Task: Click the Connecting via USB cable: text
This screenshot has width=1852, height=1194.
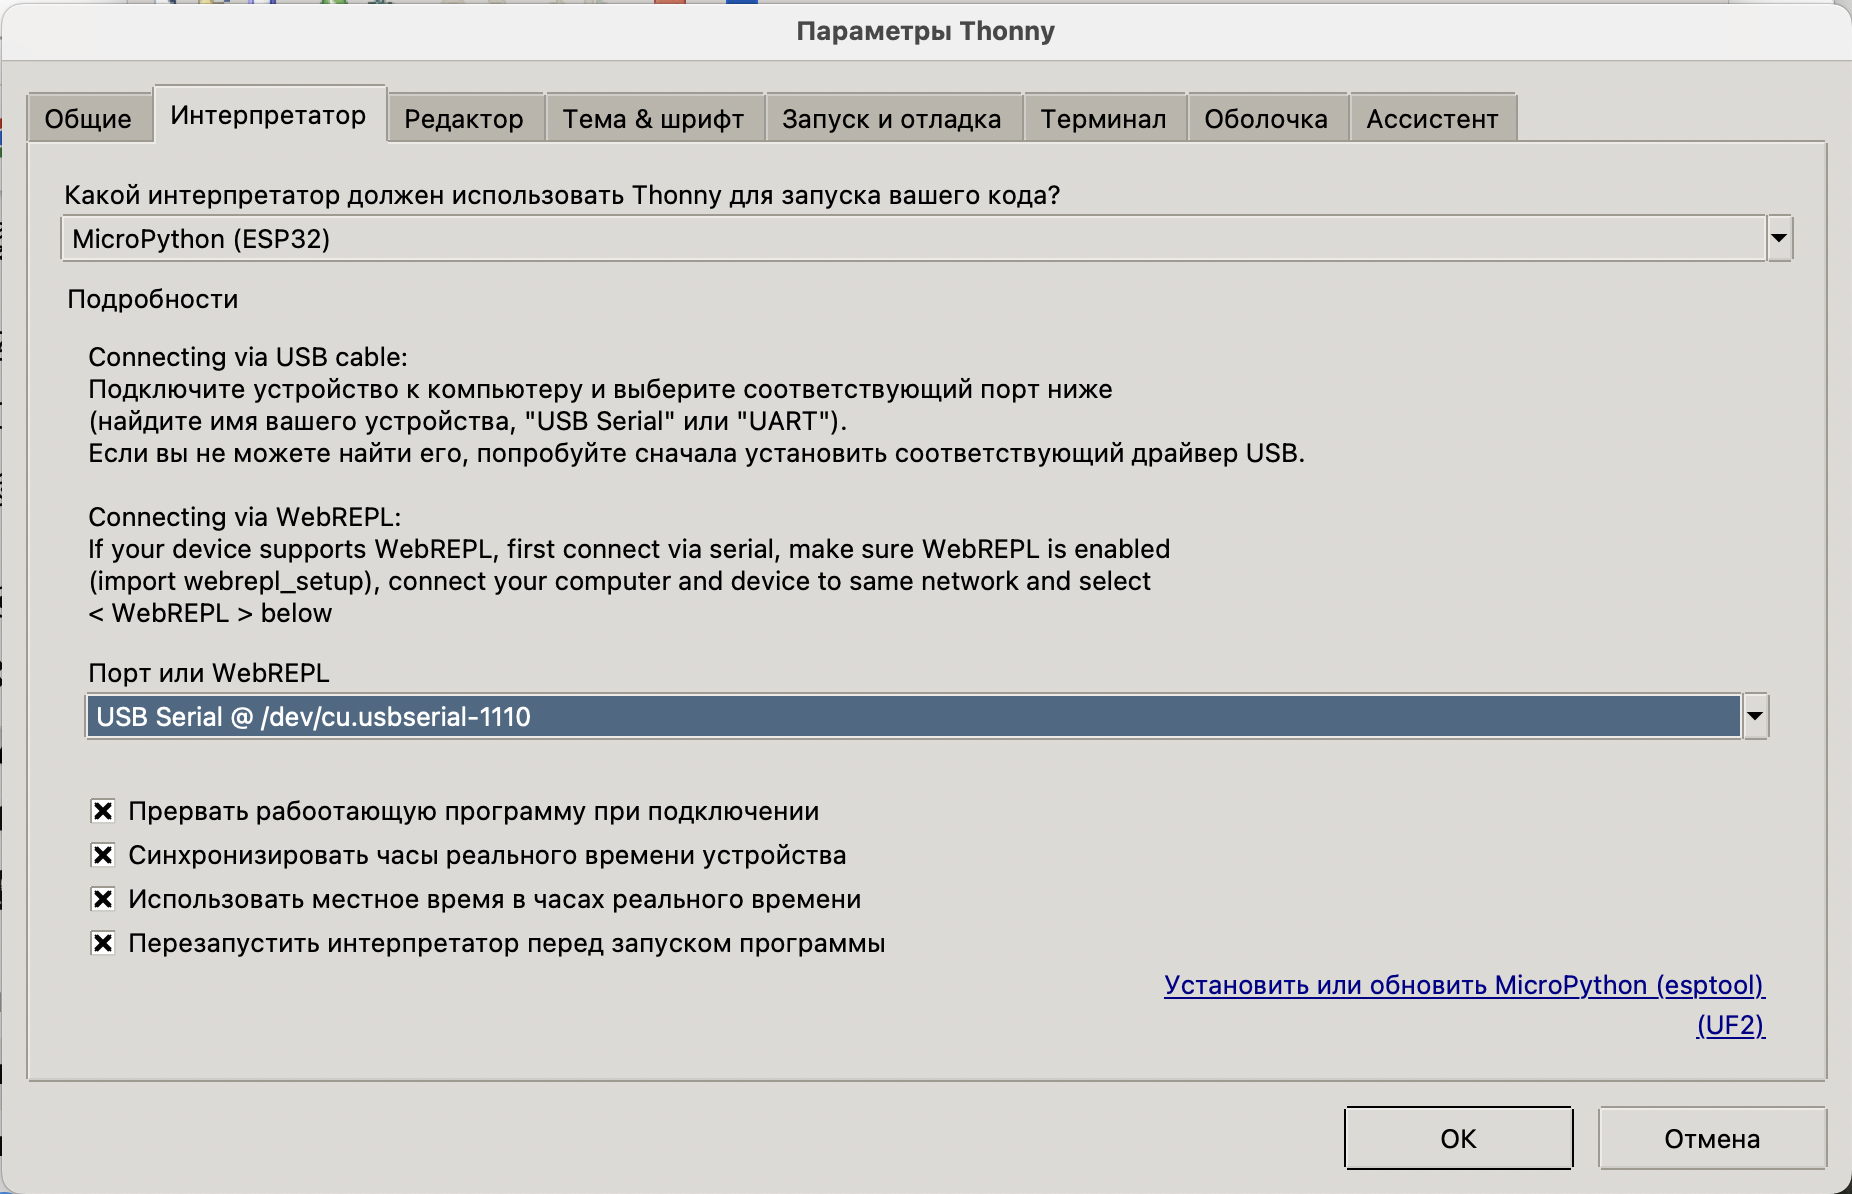Action: click(248, 357)
